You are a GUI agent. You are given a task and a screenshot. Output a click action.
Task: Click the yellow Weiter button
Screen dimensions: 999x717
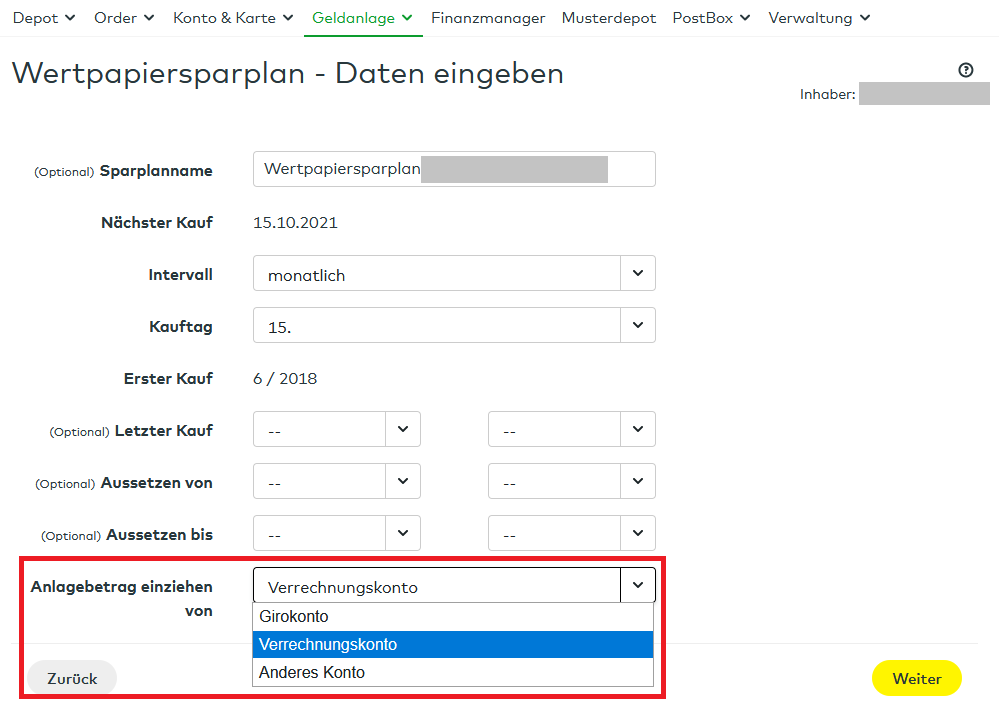(x=916, y=678)
